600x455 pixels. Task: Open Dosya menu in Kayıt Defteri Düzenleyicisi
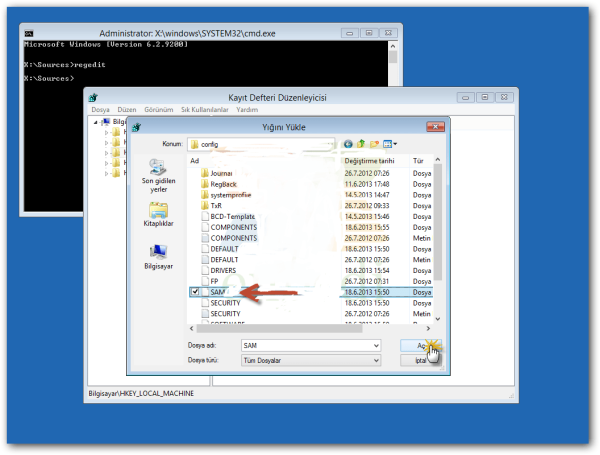click(100, 110)
